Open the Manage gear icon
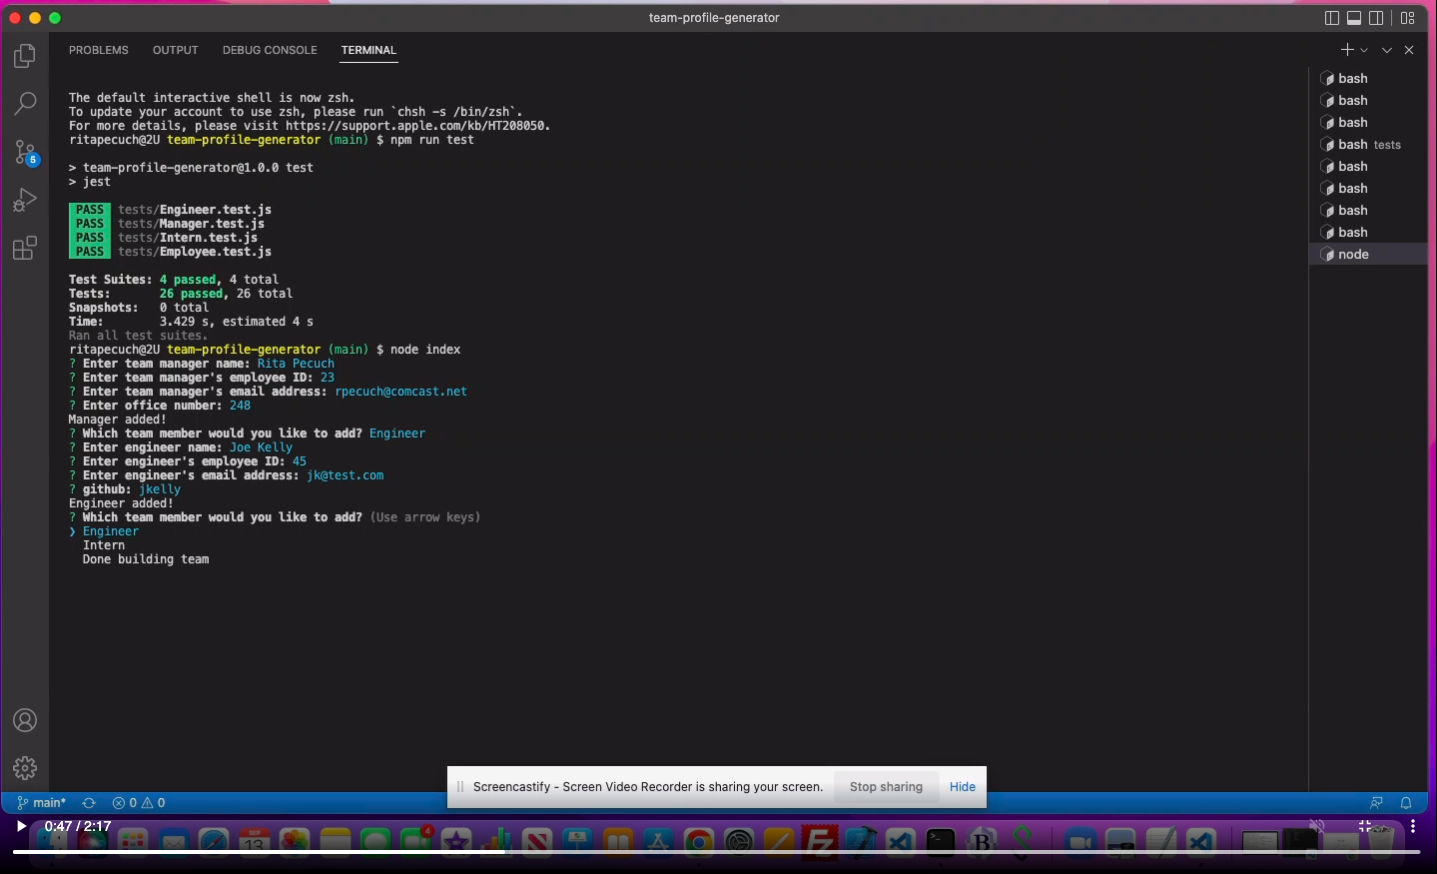The width and height of the screenshot is (1437, 874). tap(25, 767)
